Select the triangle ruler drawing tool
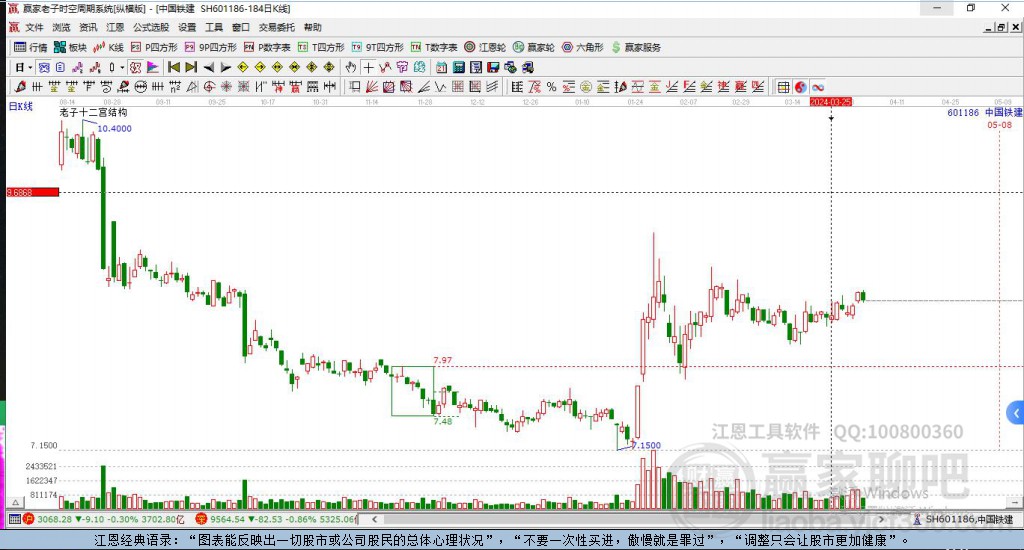This screenshot has width=1024, height=550. pyautogui.click(x=192, y=87)
